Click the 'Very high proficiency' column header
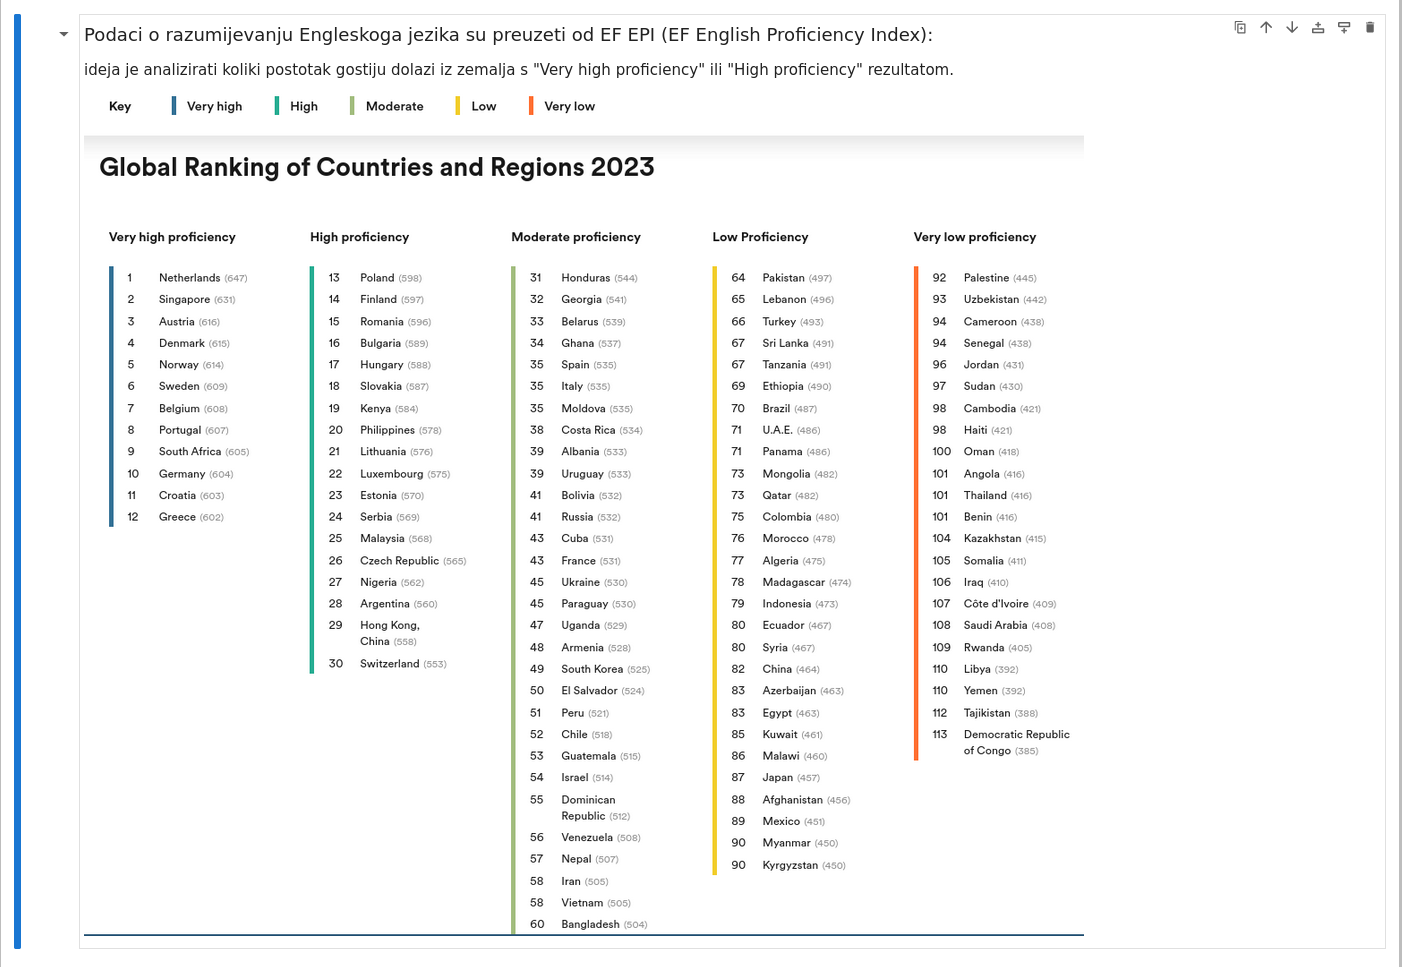This screenshot has width=1402, height=967. point(172,237)
